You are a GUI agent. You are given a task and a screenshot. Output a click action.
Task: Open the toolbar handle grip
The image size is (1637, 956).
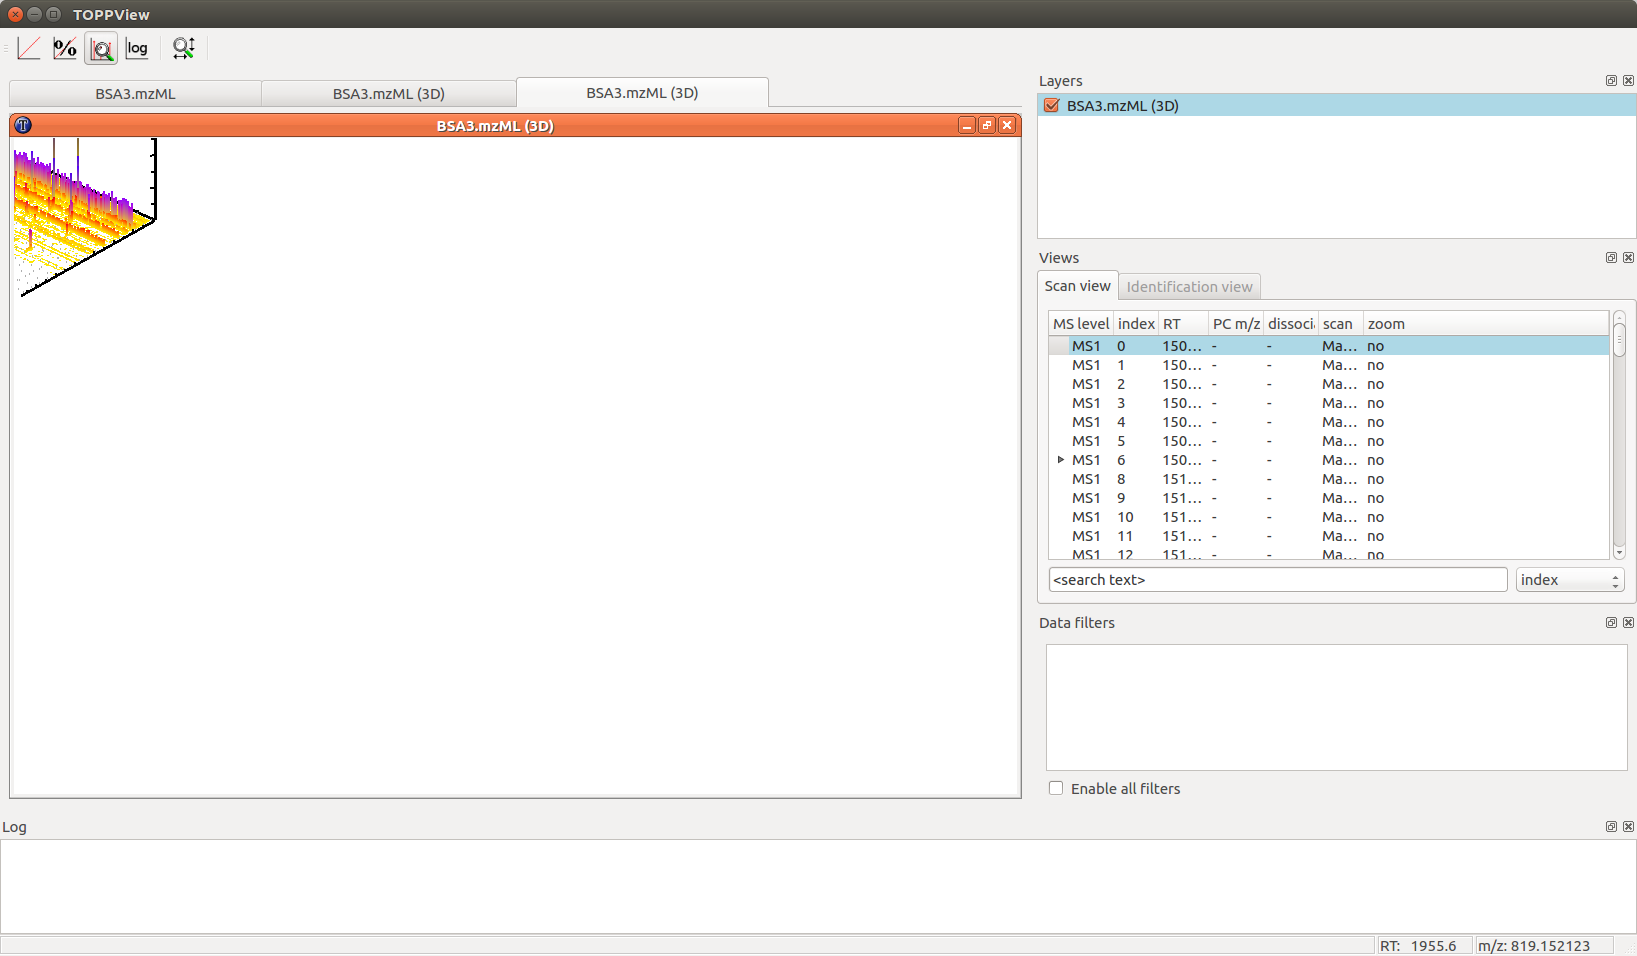[x=7, y=47]
